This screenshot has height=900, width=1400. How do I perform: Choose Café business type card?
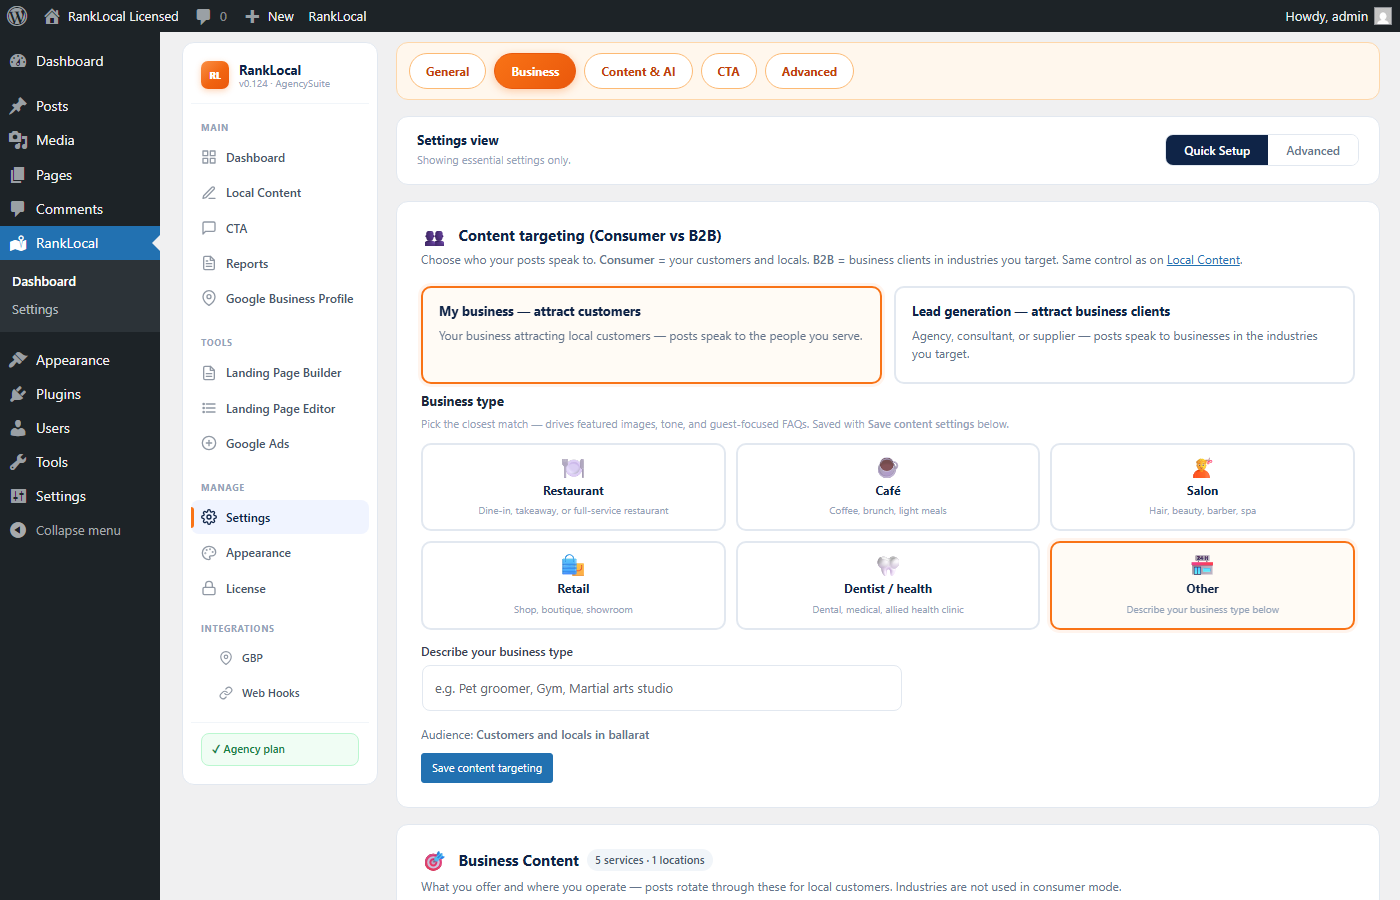pos(888,487)
